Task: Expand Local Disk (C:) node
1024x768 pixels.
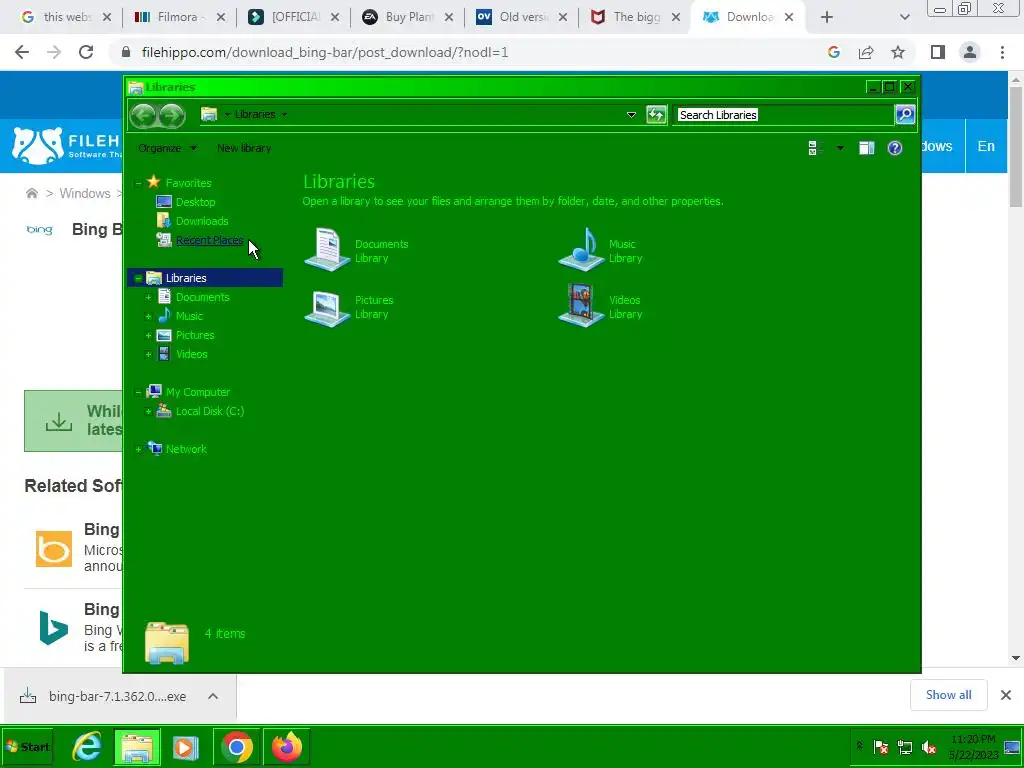Action: 148,411
